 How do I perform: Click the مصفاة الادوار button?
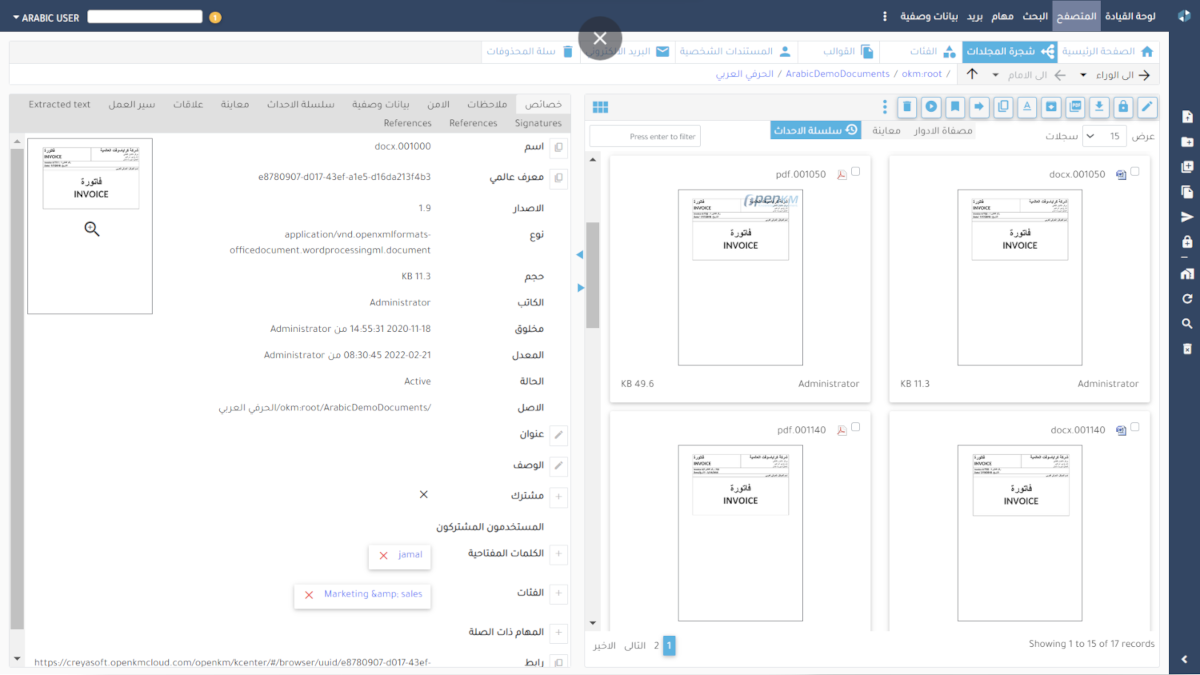(943, 130)
